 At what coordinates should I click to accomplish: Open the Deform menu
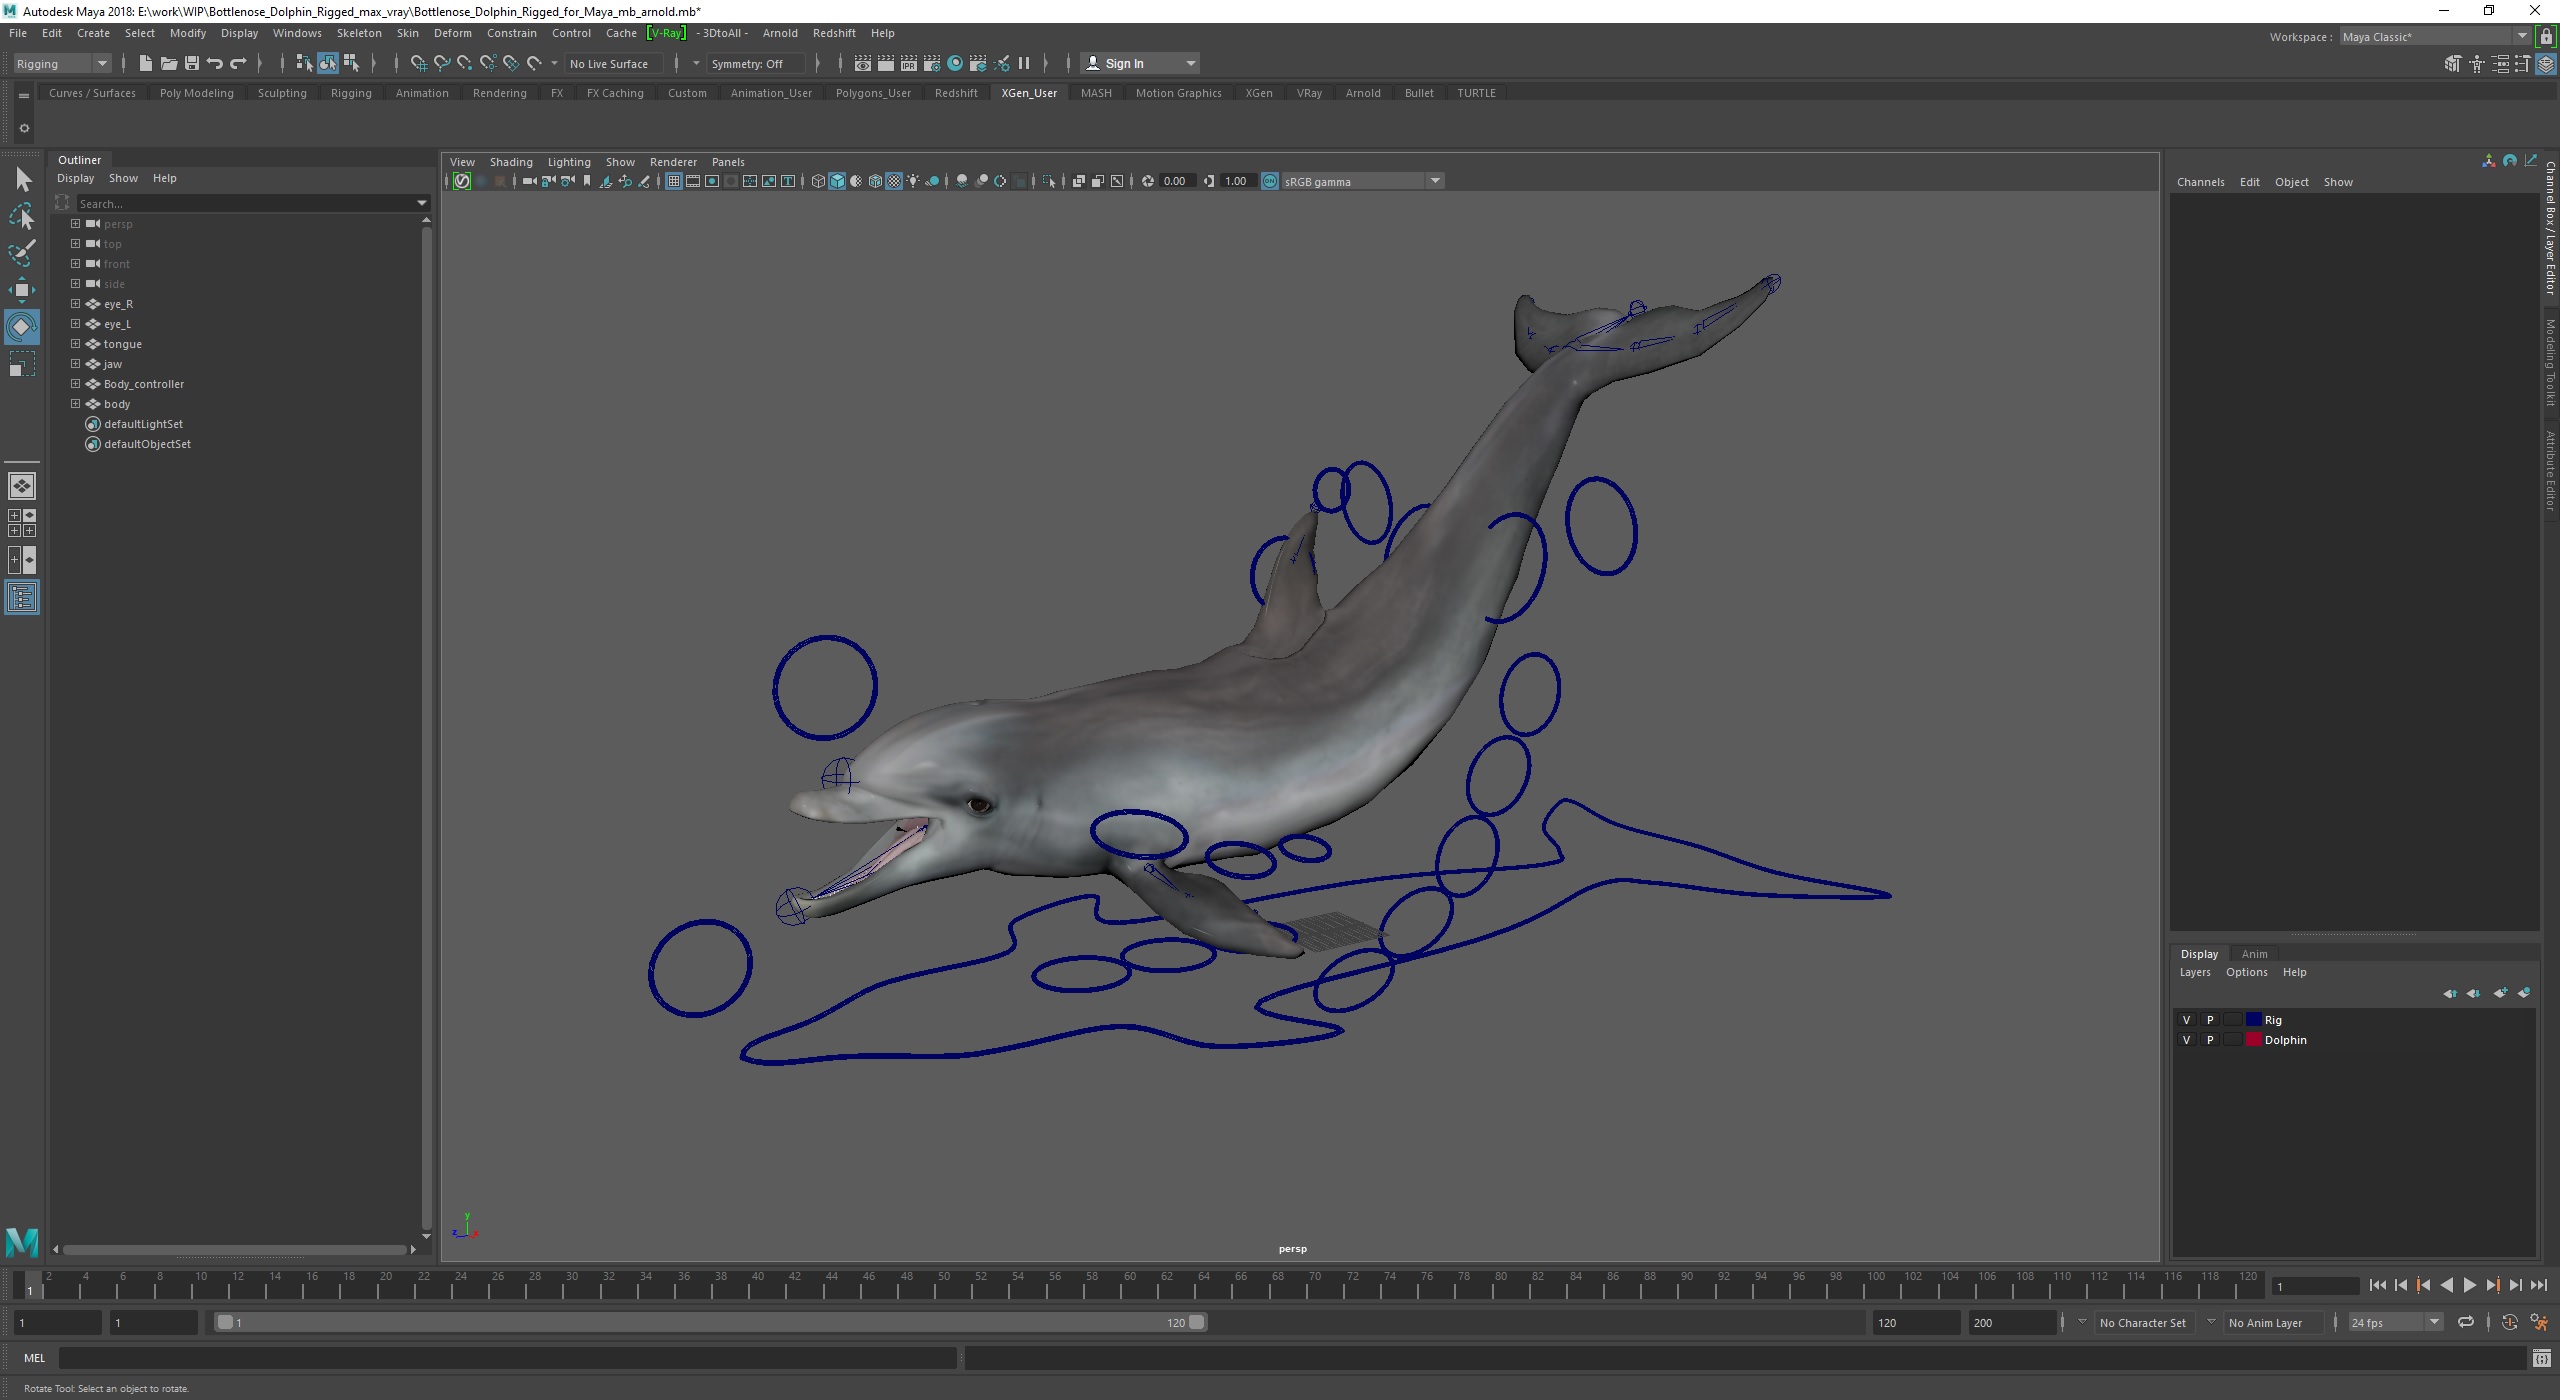pyautogui.click(x=452, y=33)
